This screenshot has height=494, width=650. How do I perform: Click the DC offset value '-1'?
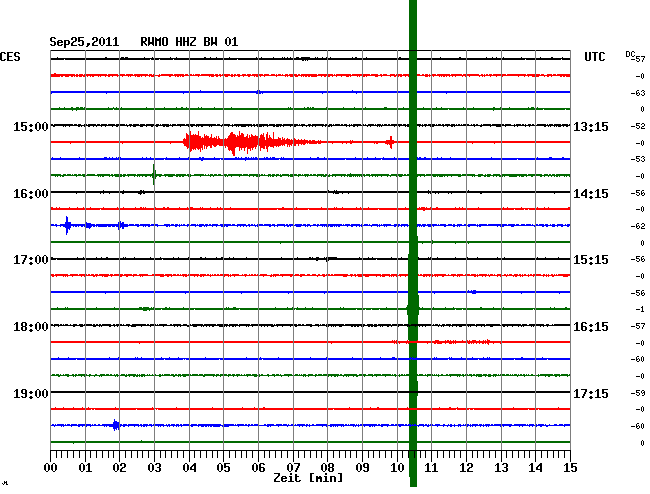click(640, 309)
